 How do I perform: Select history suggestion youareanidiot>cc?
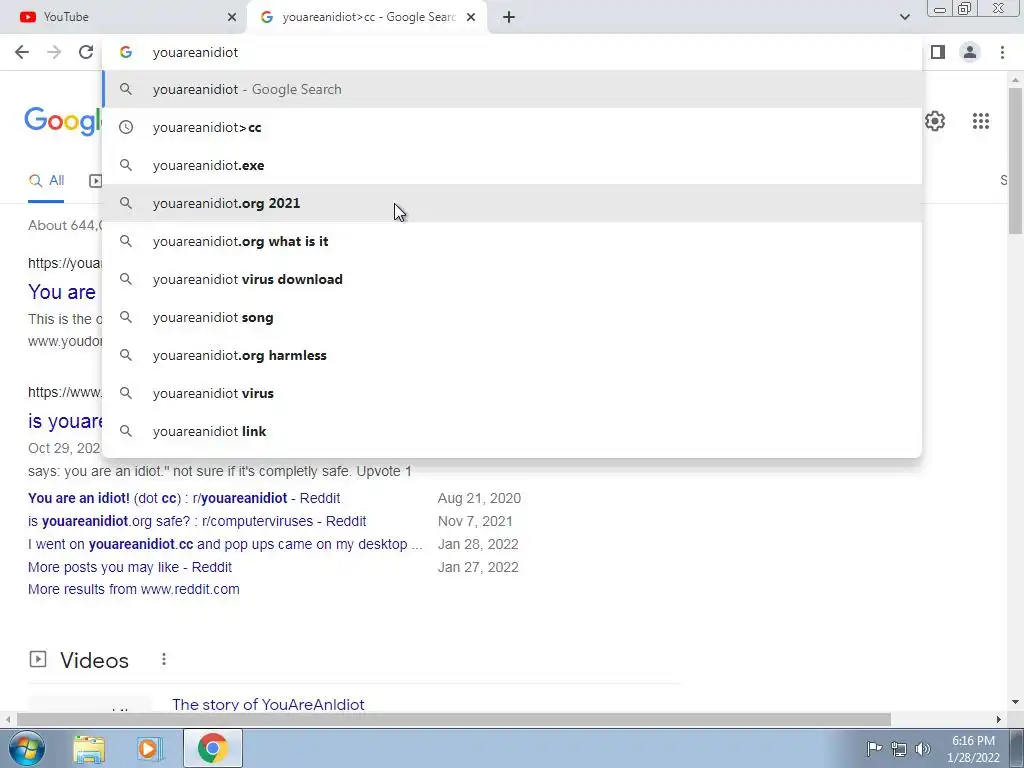512,127
